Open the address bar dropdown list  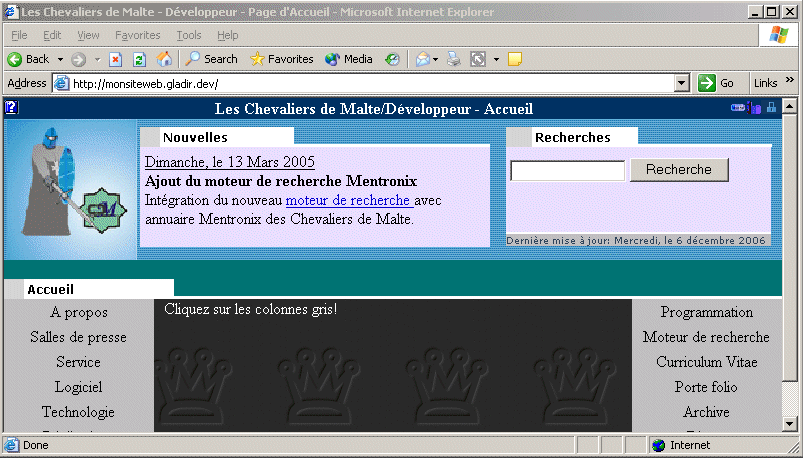point(682,83)
